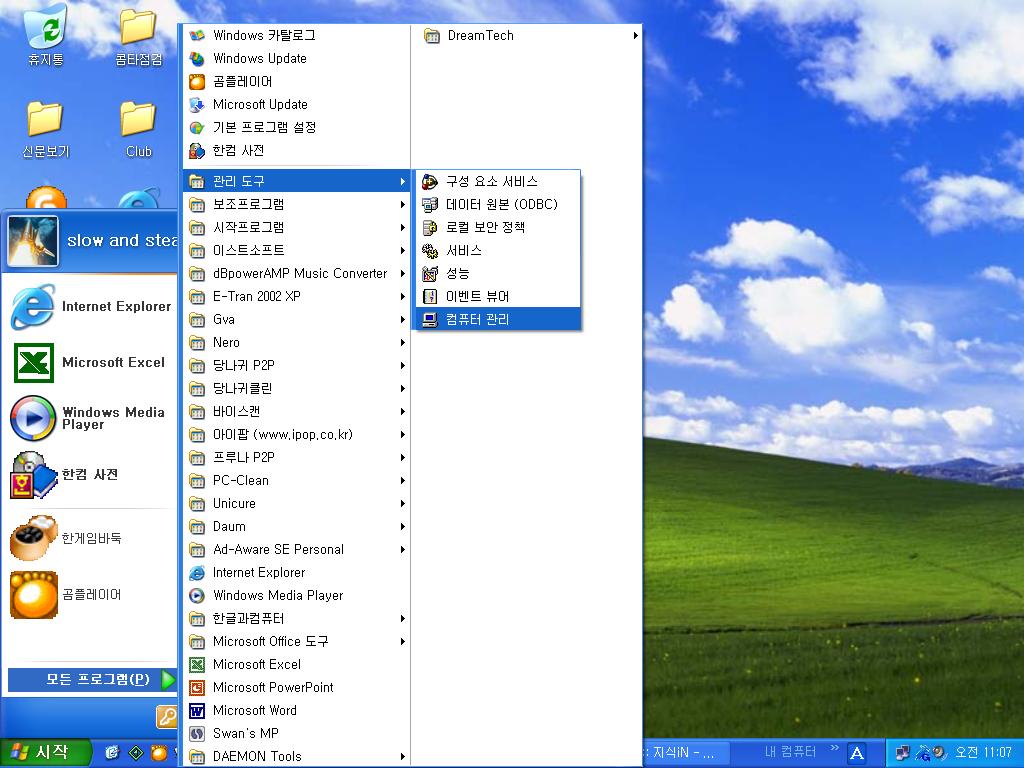
Task: Launch Windows Media Player from All Programs list
Action: [x=297, y=596]
